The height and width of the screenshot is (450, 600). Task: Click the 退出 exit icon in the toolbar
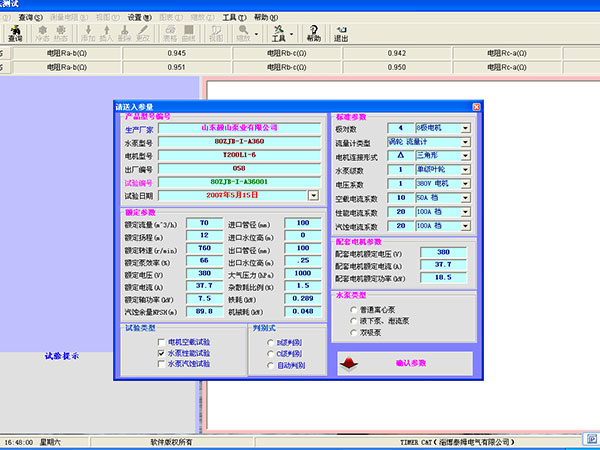pyautogui.click(x=341, y=33)
